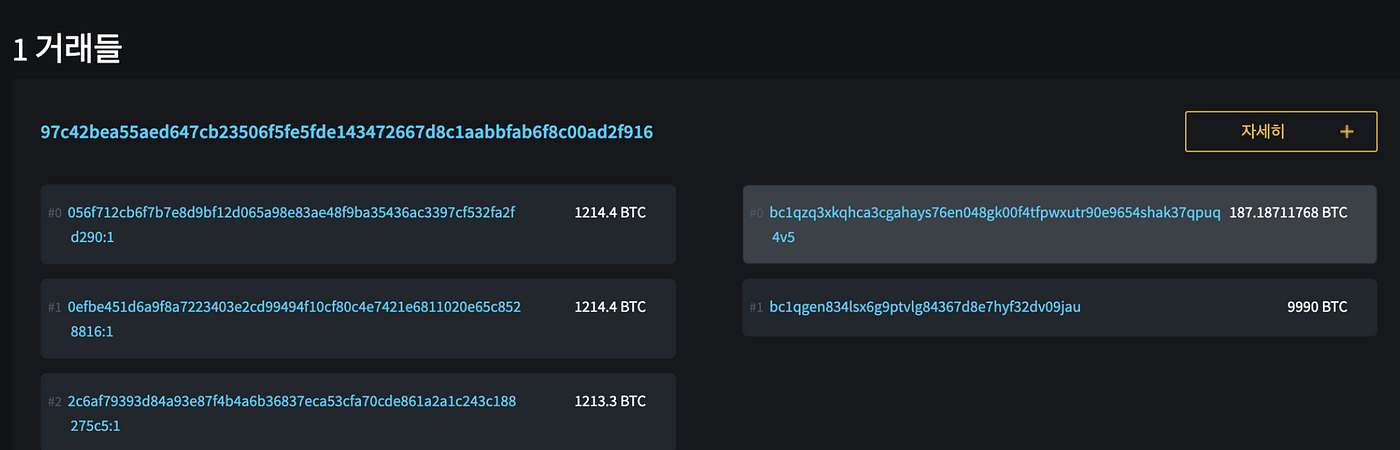The height and width of the screenshot is (450, 1400).
Task: Click the #2 index label of third input
Action: coord(55,401)
